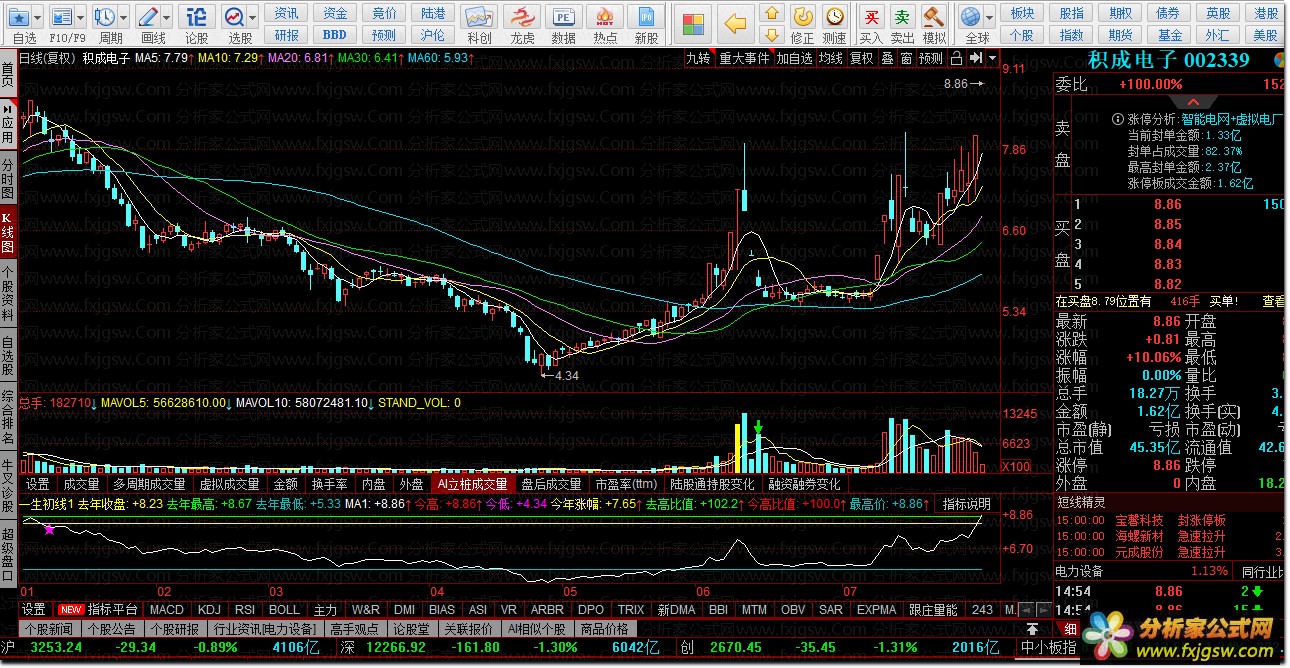Expand the 画线 dropdown arrow
The width and height of the screenshot is (1290, 668).
tap(167, 18)
